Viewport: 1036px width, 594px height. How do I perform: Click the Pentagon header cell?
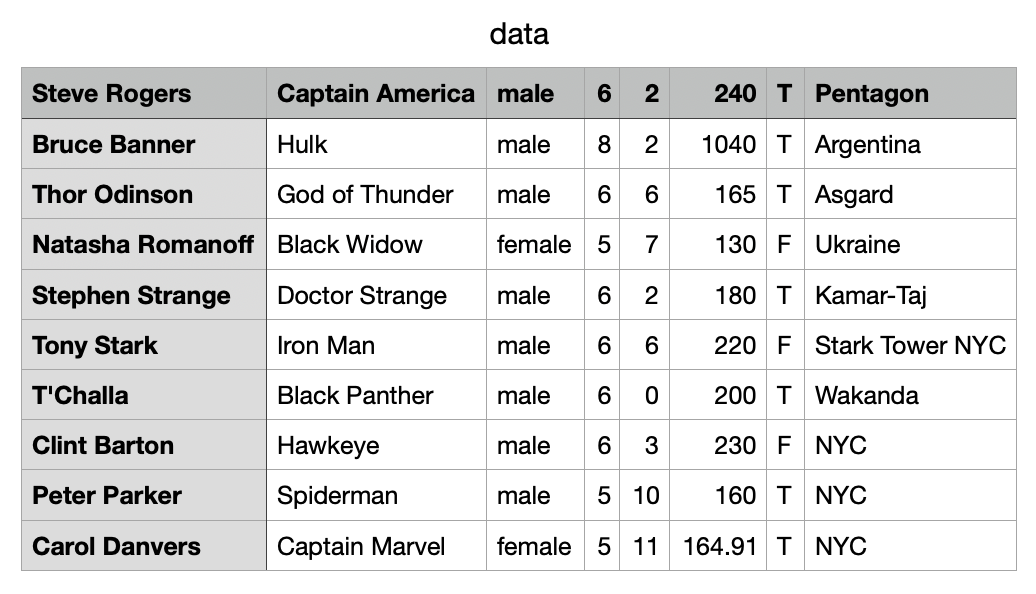910,93
